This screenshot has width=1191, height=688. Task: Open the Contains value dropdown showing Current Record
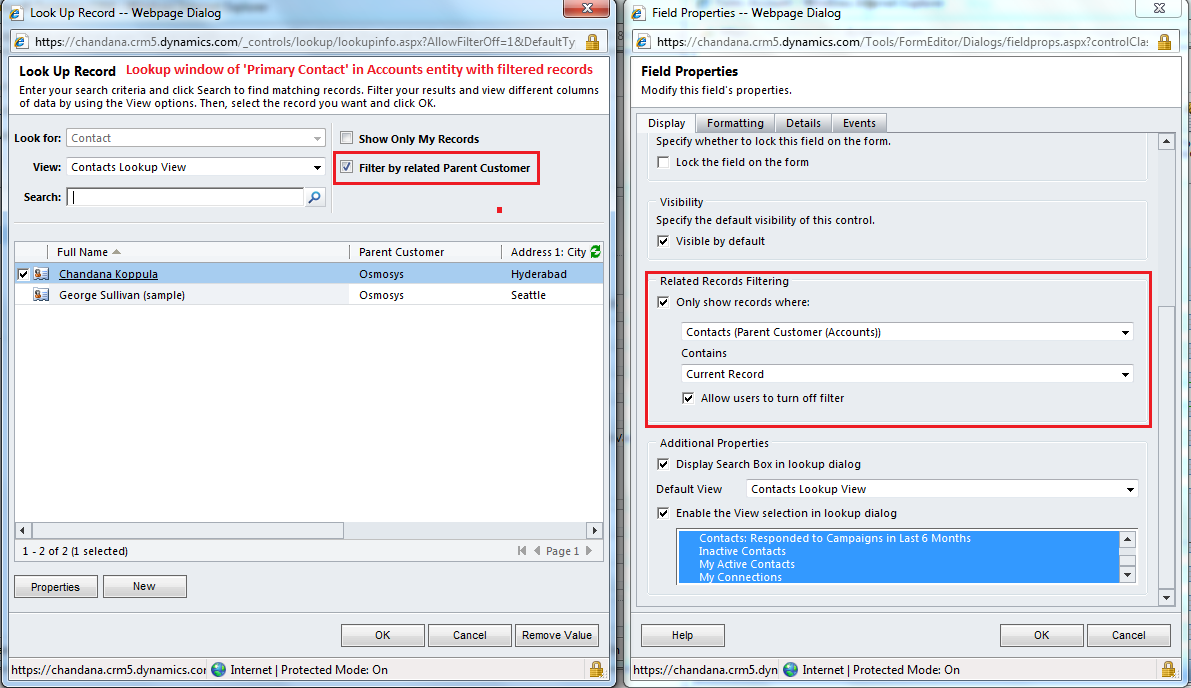pyautogui.click(x=1127, y=373)
